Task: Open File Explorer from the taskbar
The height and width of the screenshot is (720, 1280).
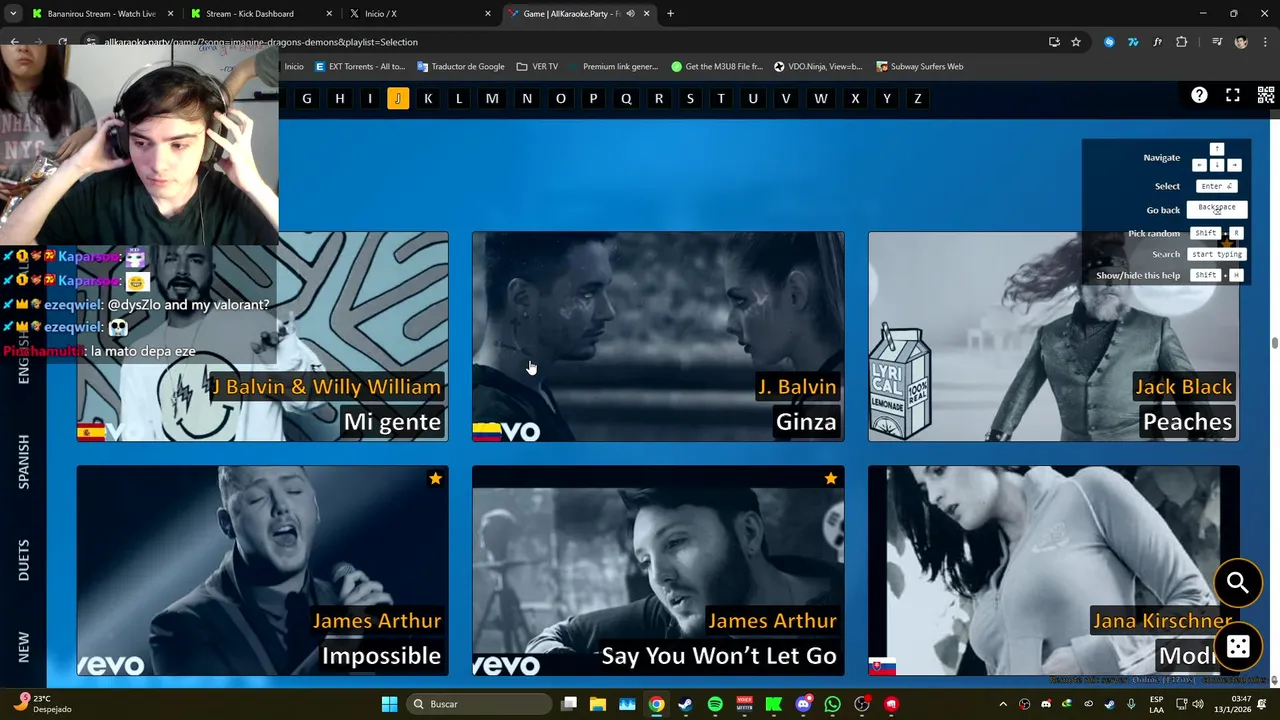Action: (x=598, y=704)
